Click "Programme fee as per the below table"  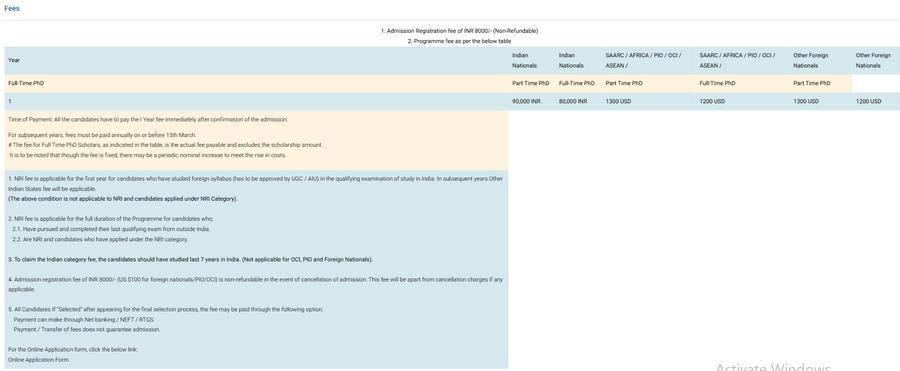pos(459,41)
